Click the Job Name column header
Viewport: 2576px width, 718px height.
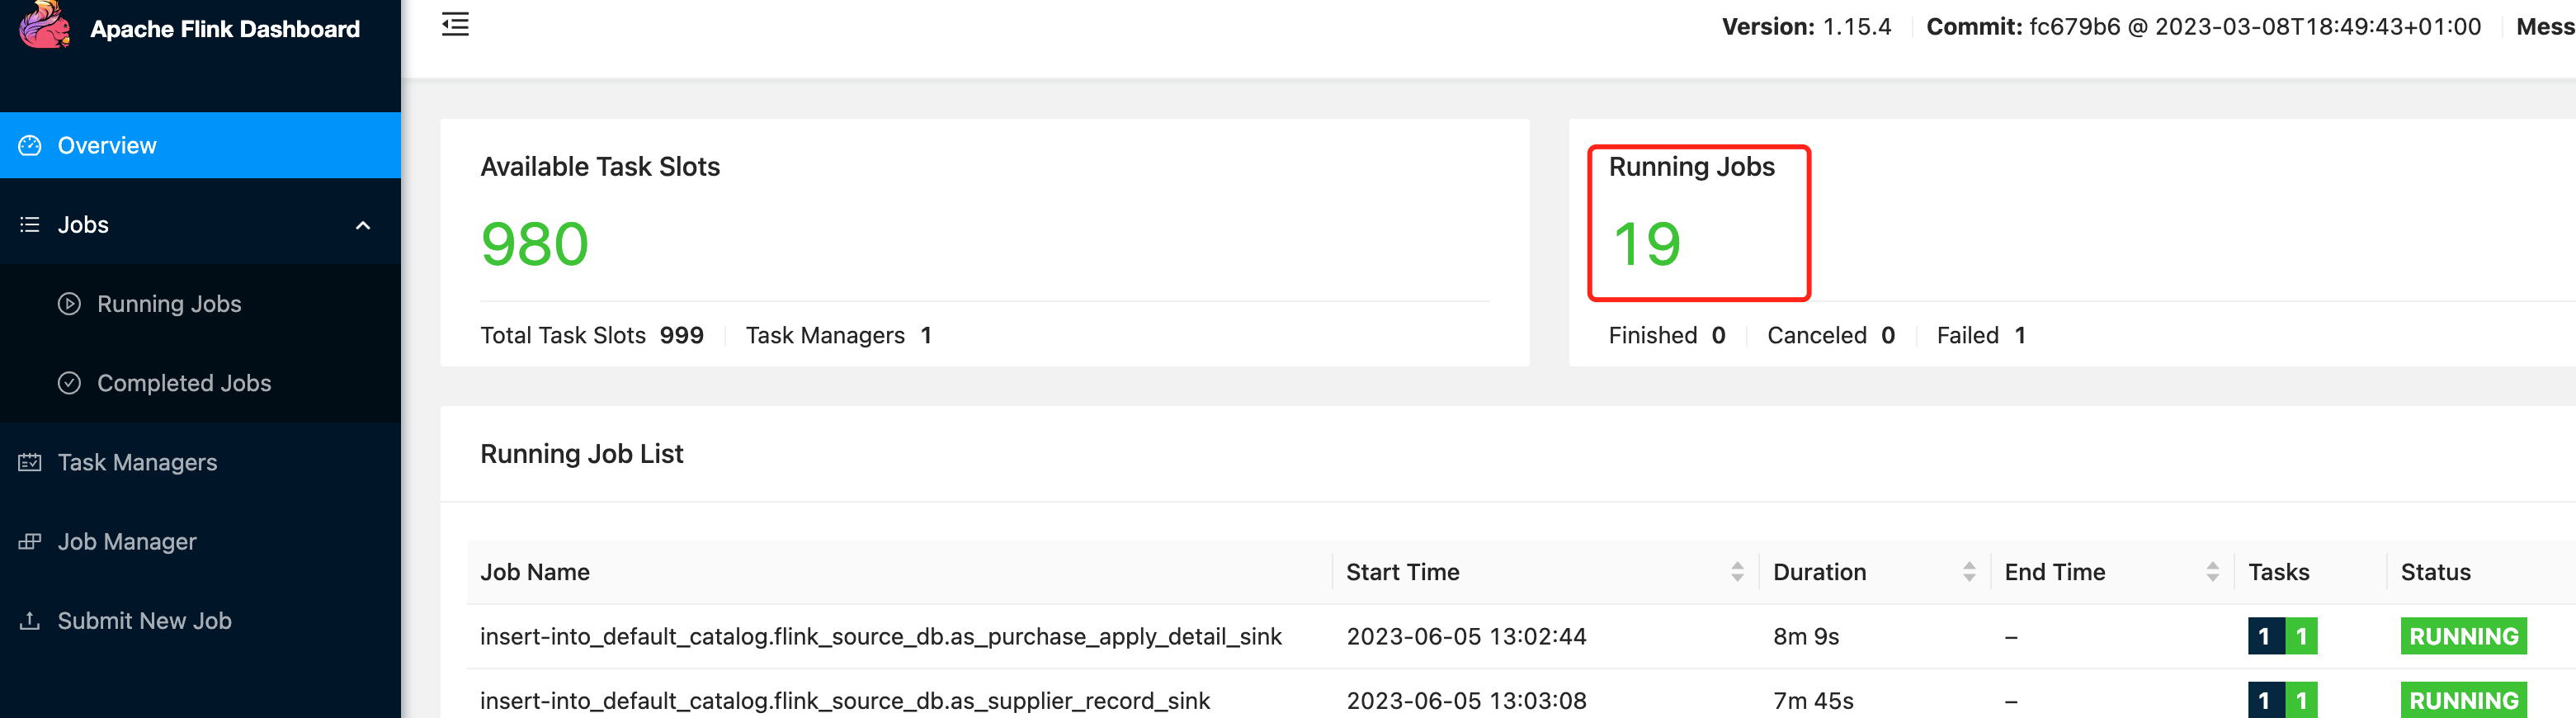tap(535, 572)
